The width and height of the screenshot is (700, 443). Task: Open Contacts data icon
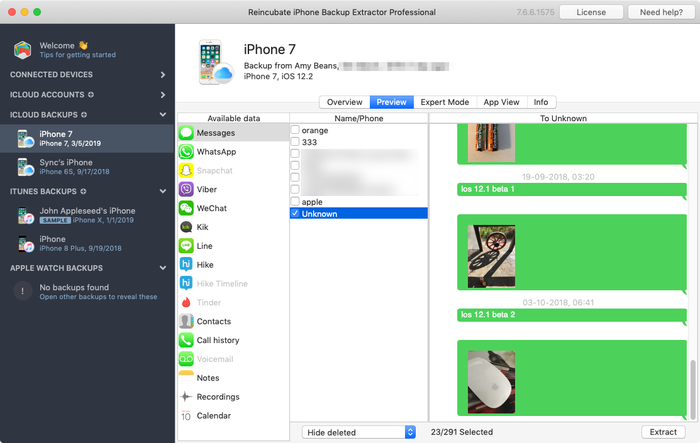[x=186, y=321]
